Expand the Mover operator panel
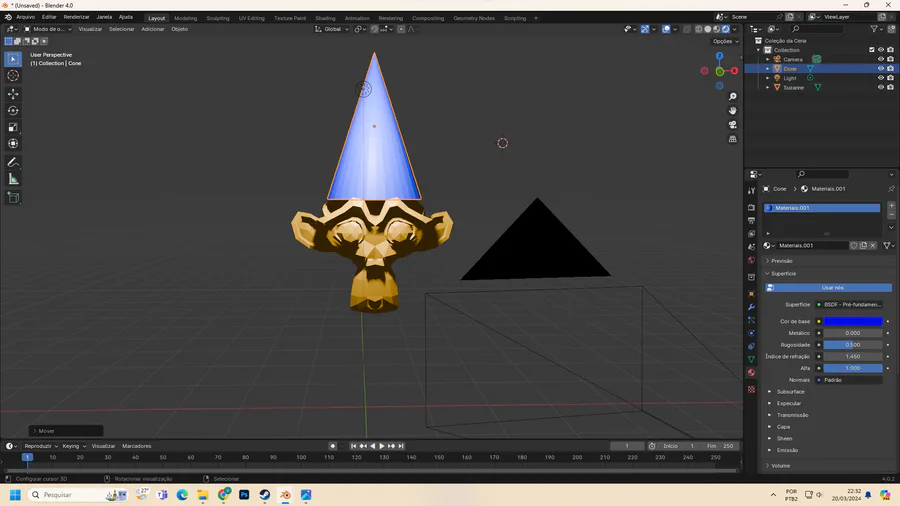Viewport: 900px width, 506px height. click(x=66, y=431)
